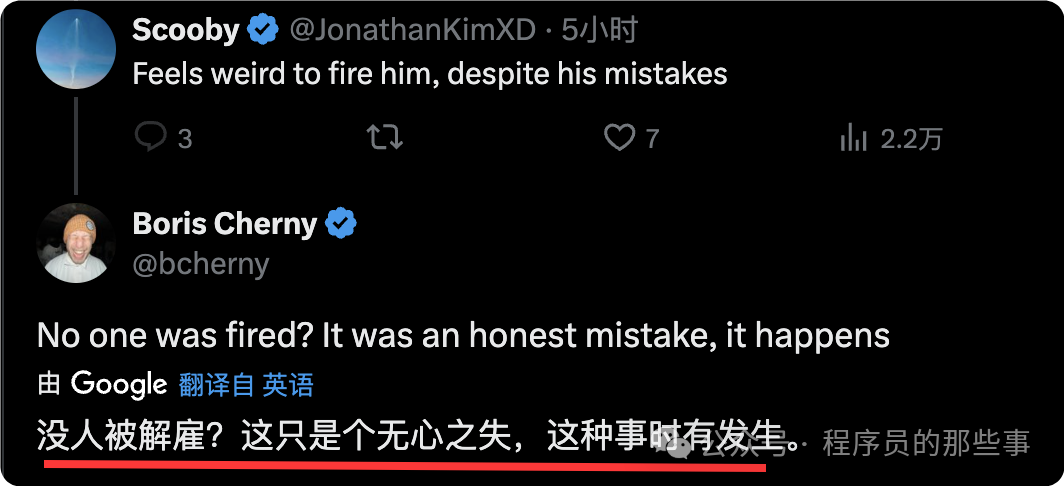Click the Boris Cherny display name
The width and height of the screenshot is (1064, 486).
[x=224, y=224]
